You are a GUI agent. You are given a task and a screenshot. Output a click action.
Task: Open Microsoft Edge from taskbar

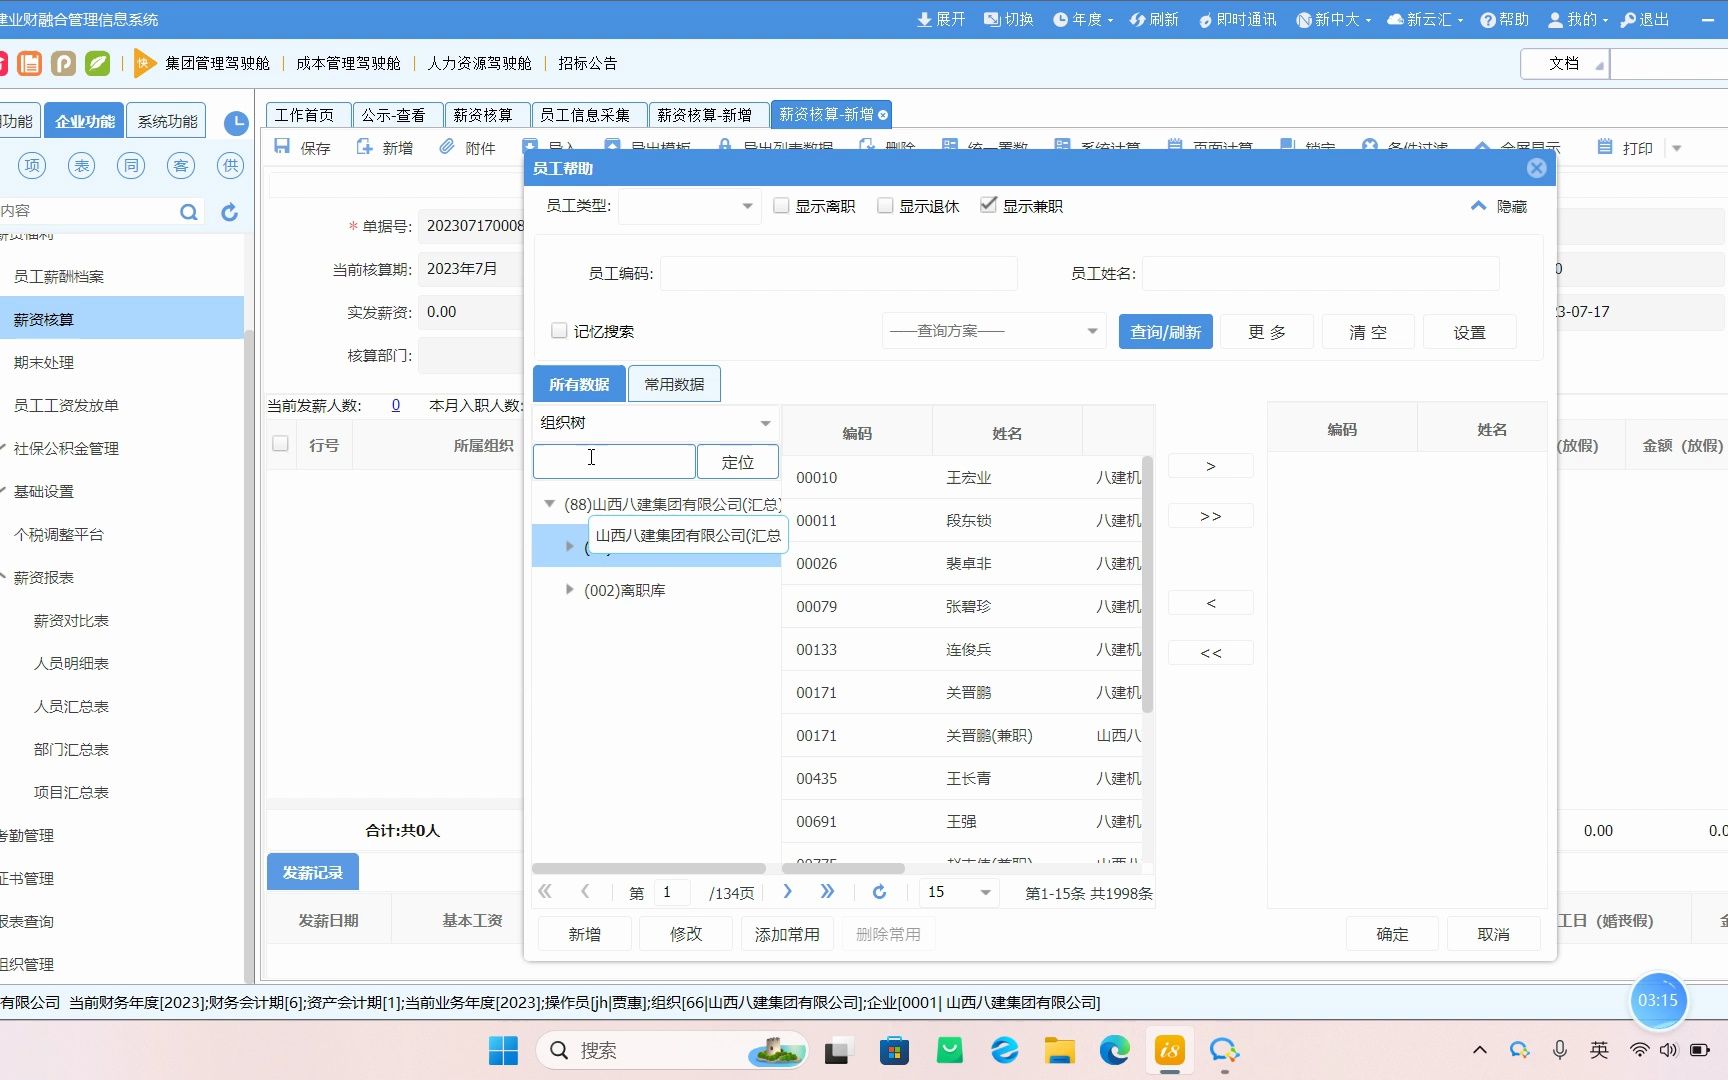pos(1114,1050)
